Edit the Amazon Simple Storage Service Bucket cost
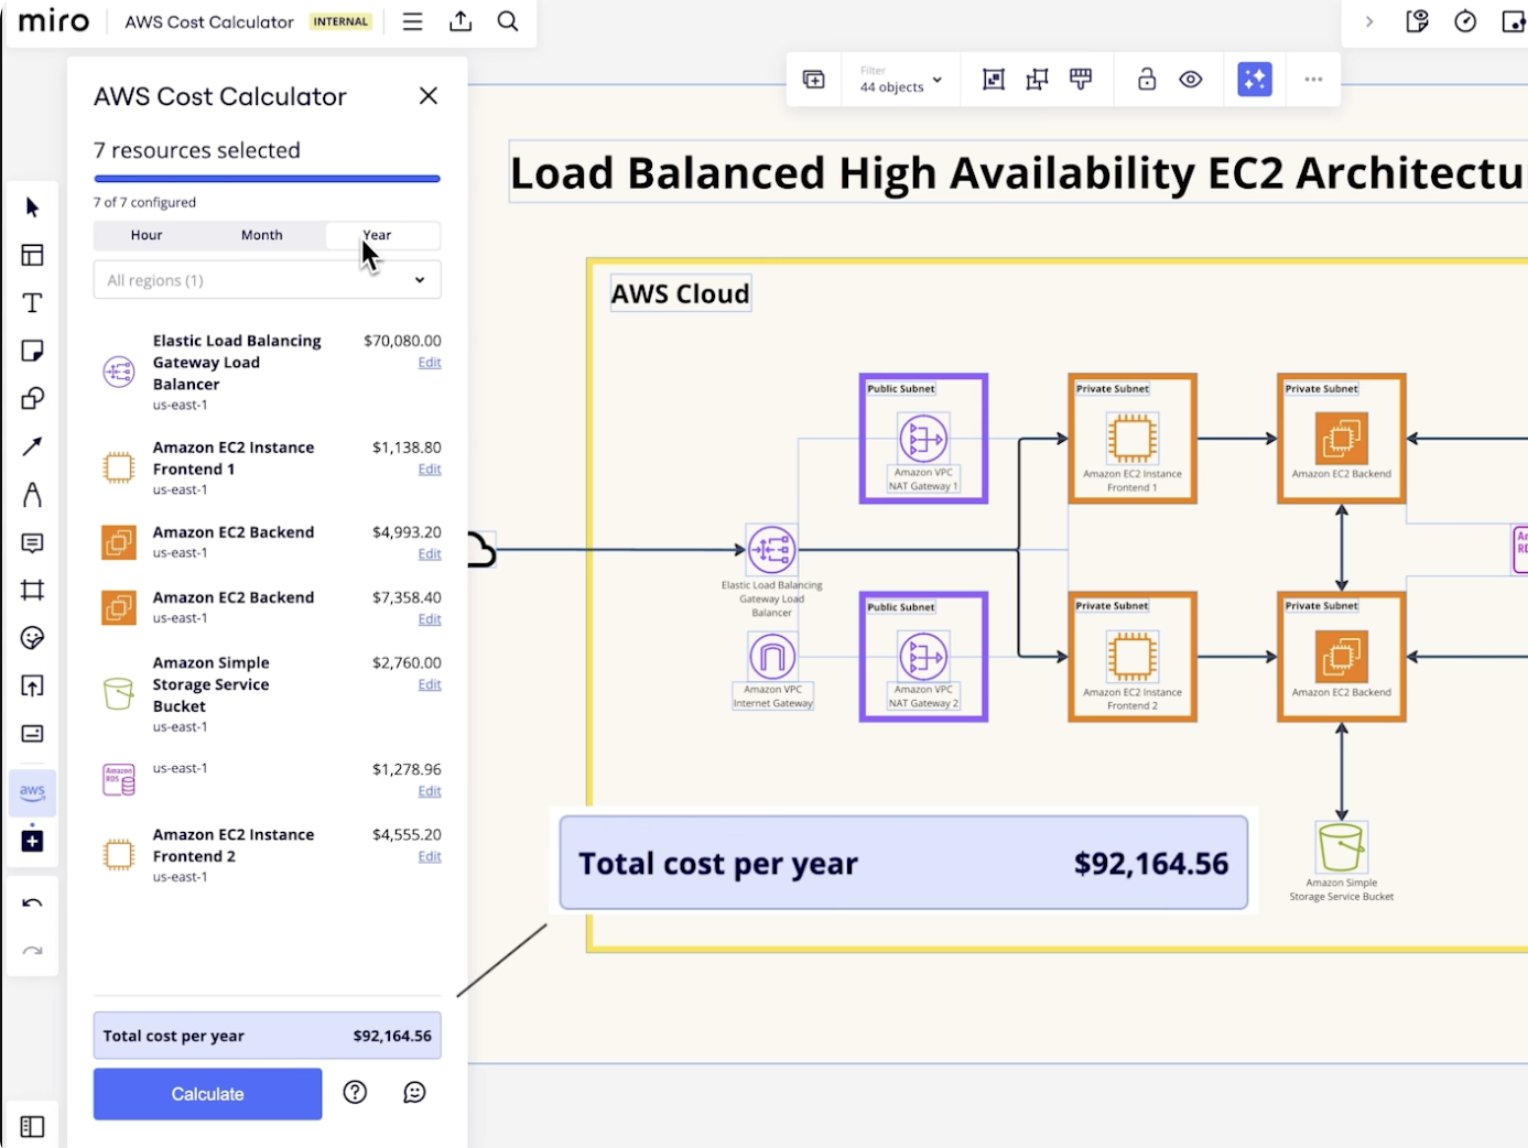 tap(429, 684)
